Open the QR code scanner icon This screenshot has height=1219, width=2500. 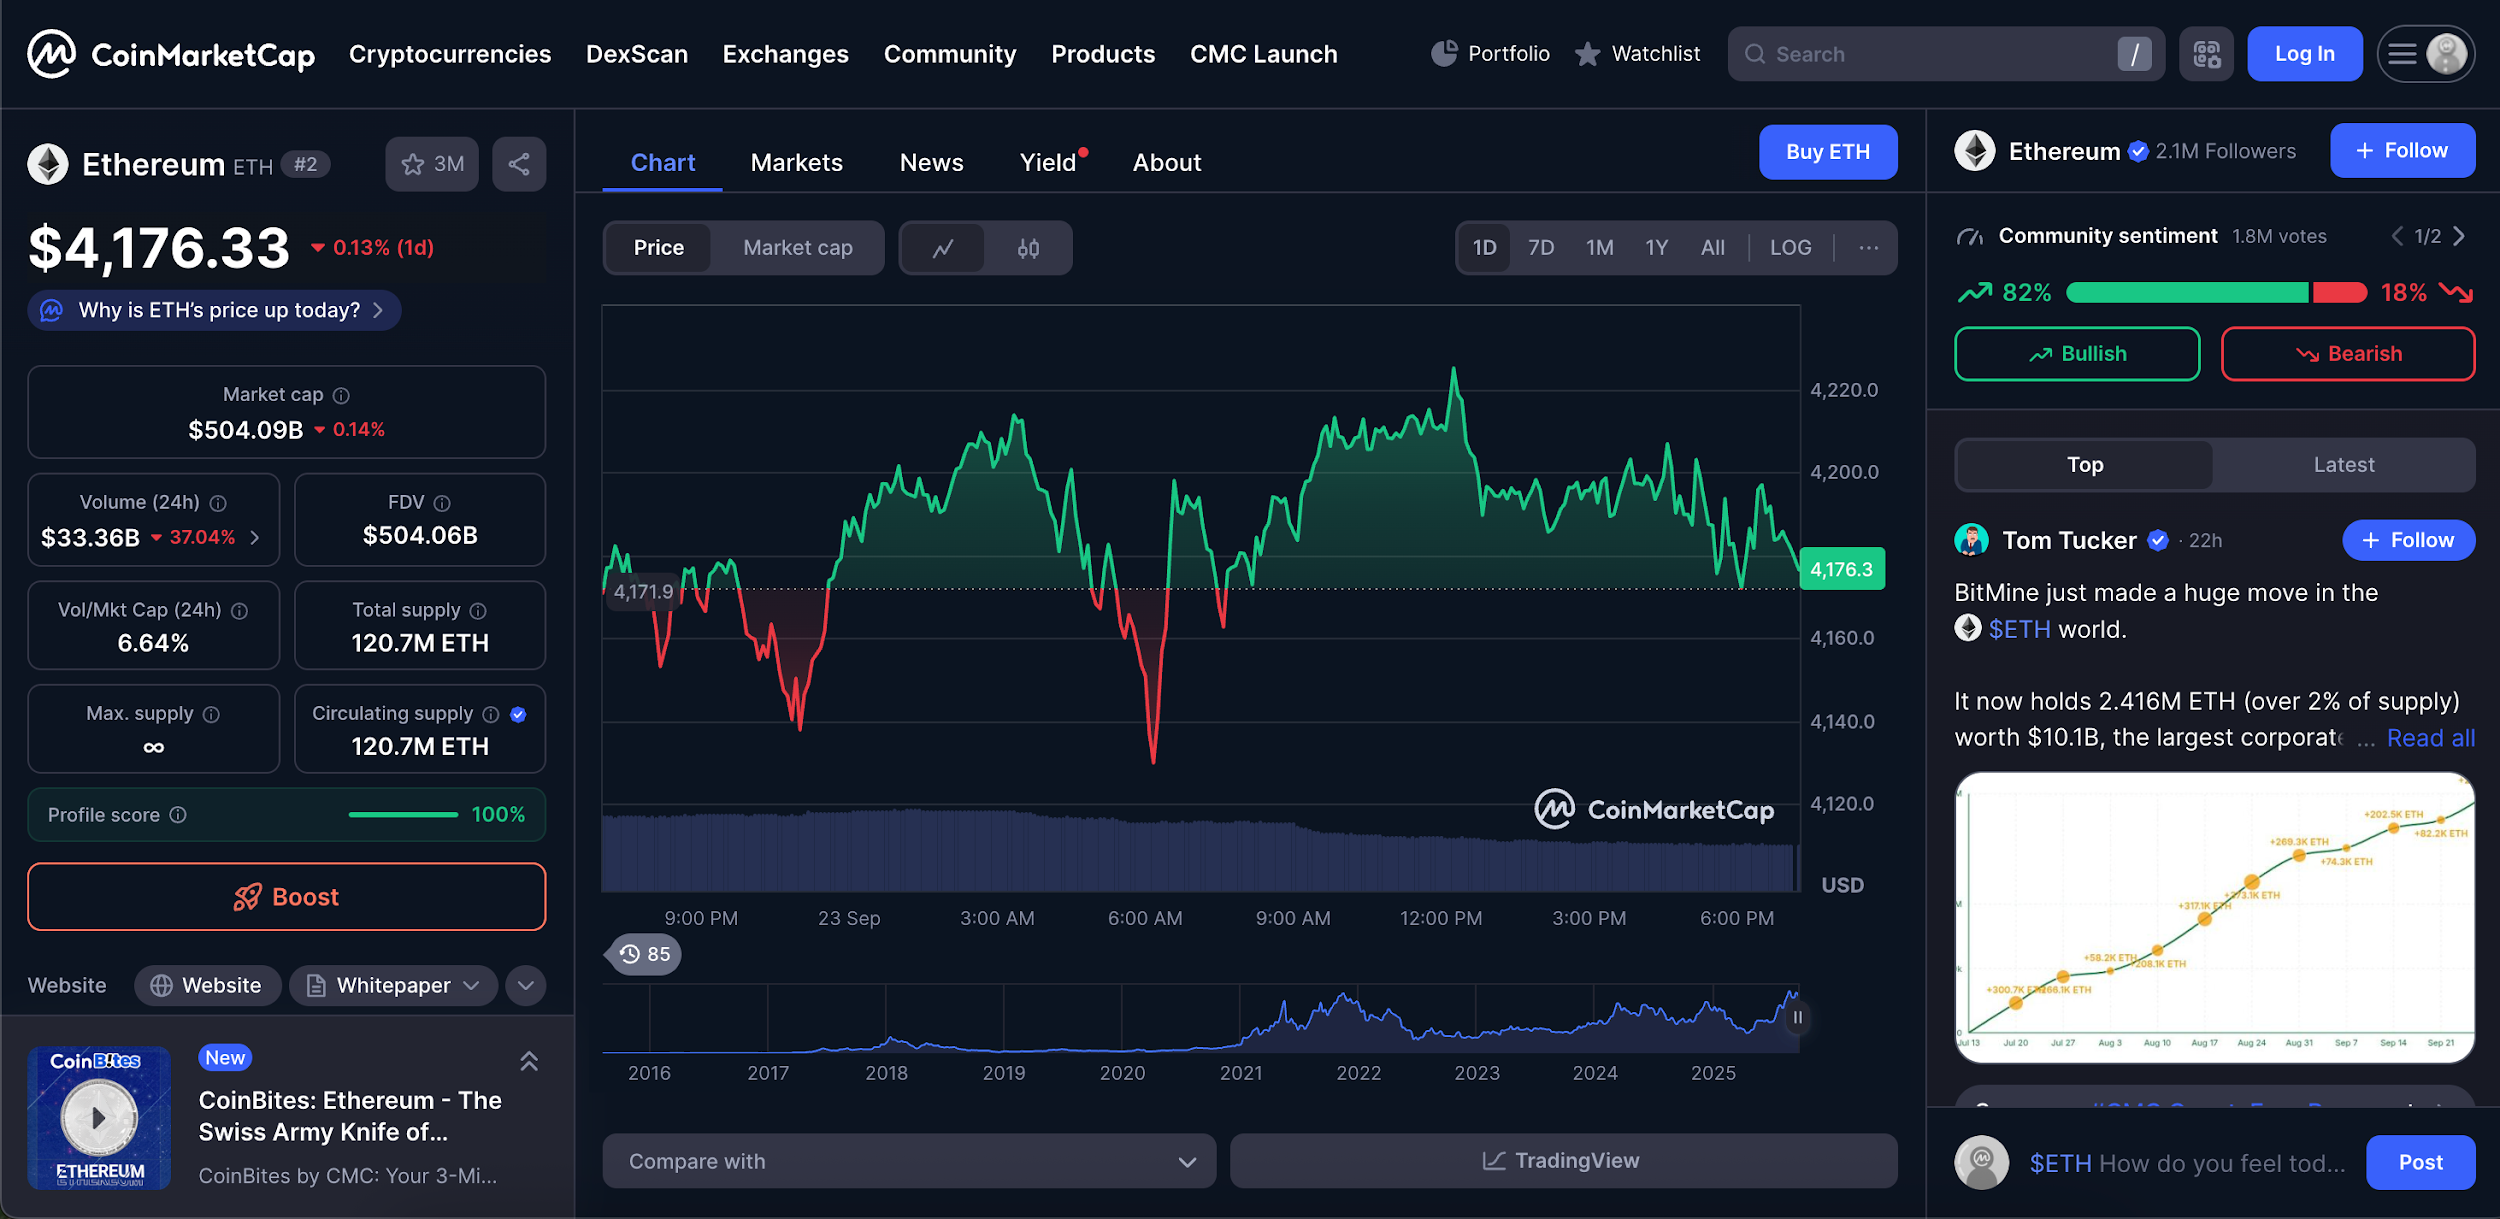[x=2206, y=54]
